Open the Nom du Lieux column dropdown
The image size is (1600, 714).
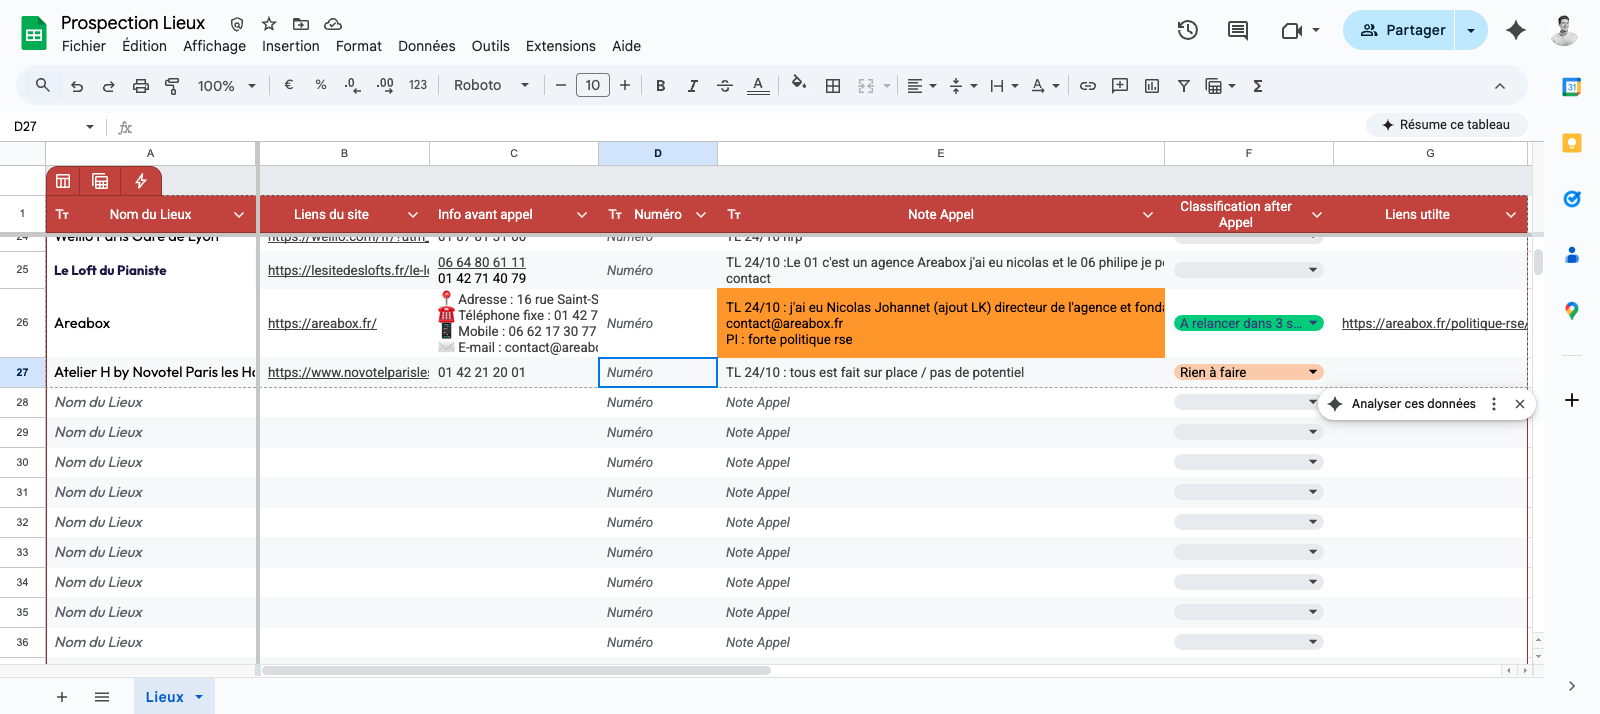click(x=239, y=214)
